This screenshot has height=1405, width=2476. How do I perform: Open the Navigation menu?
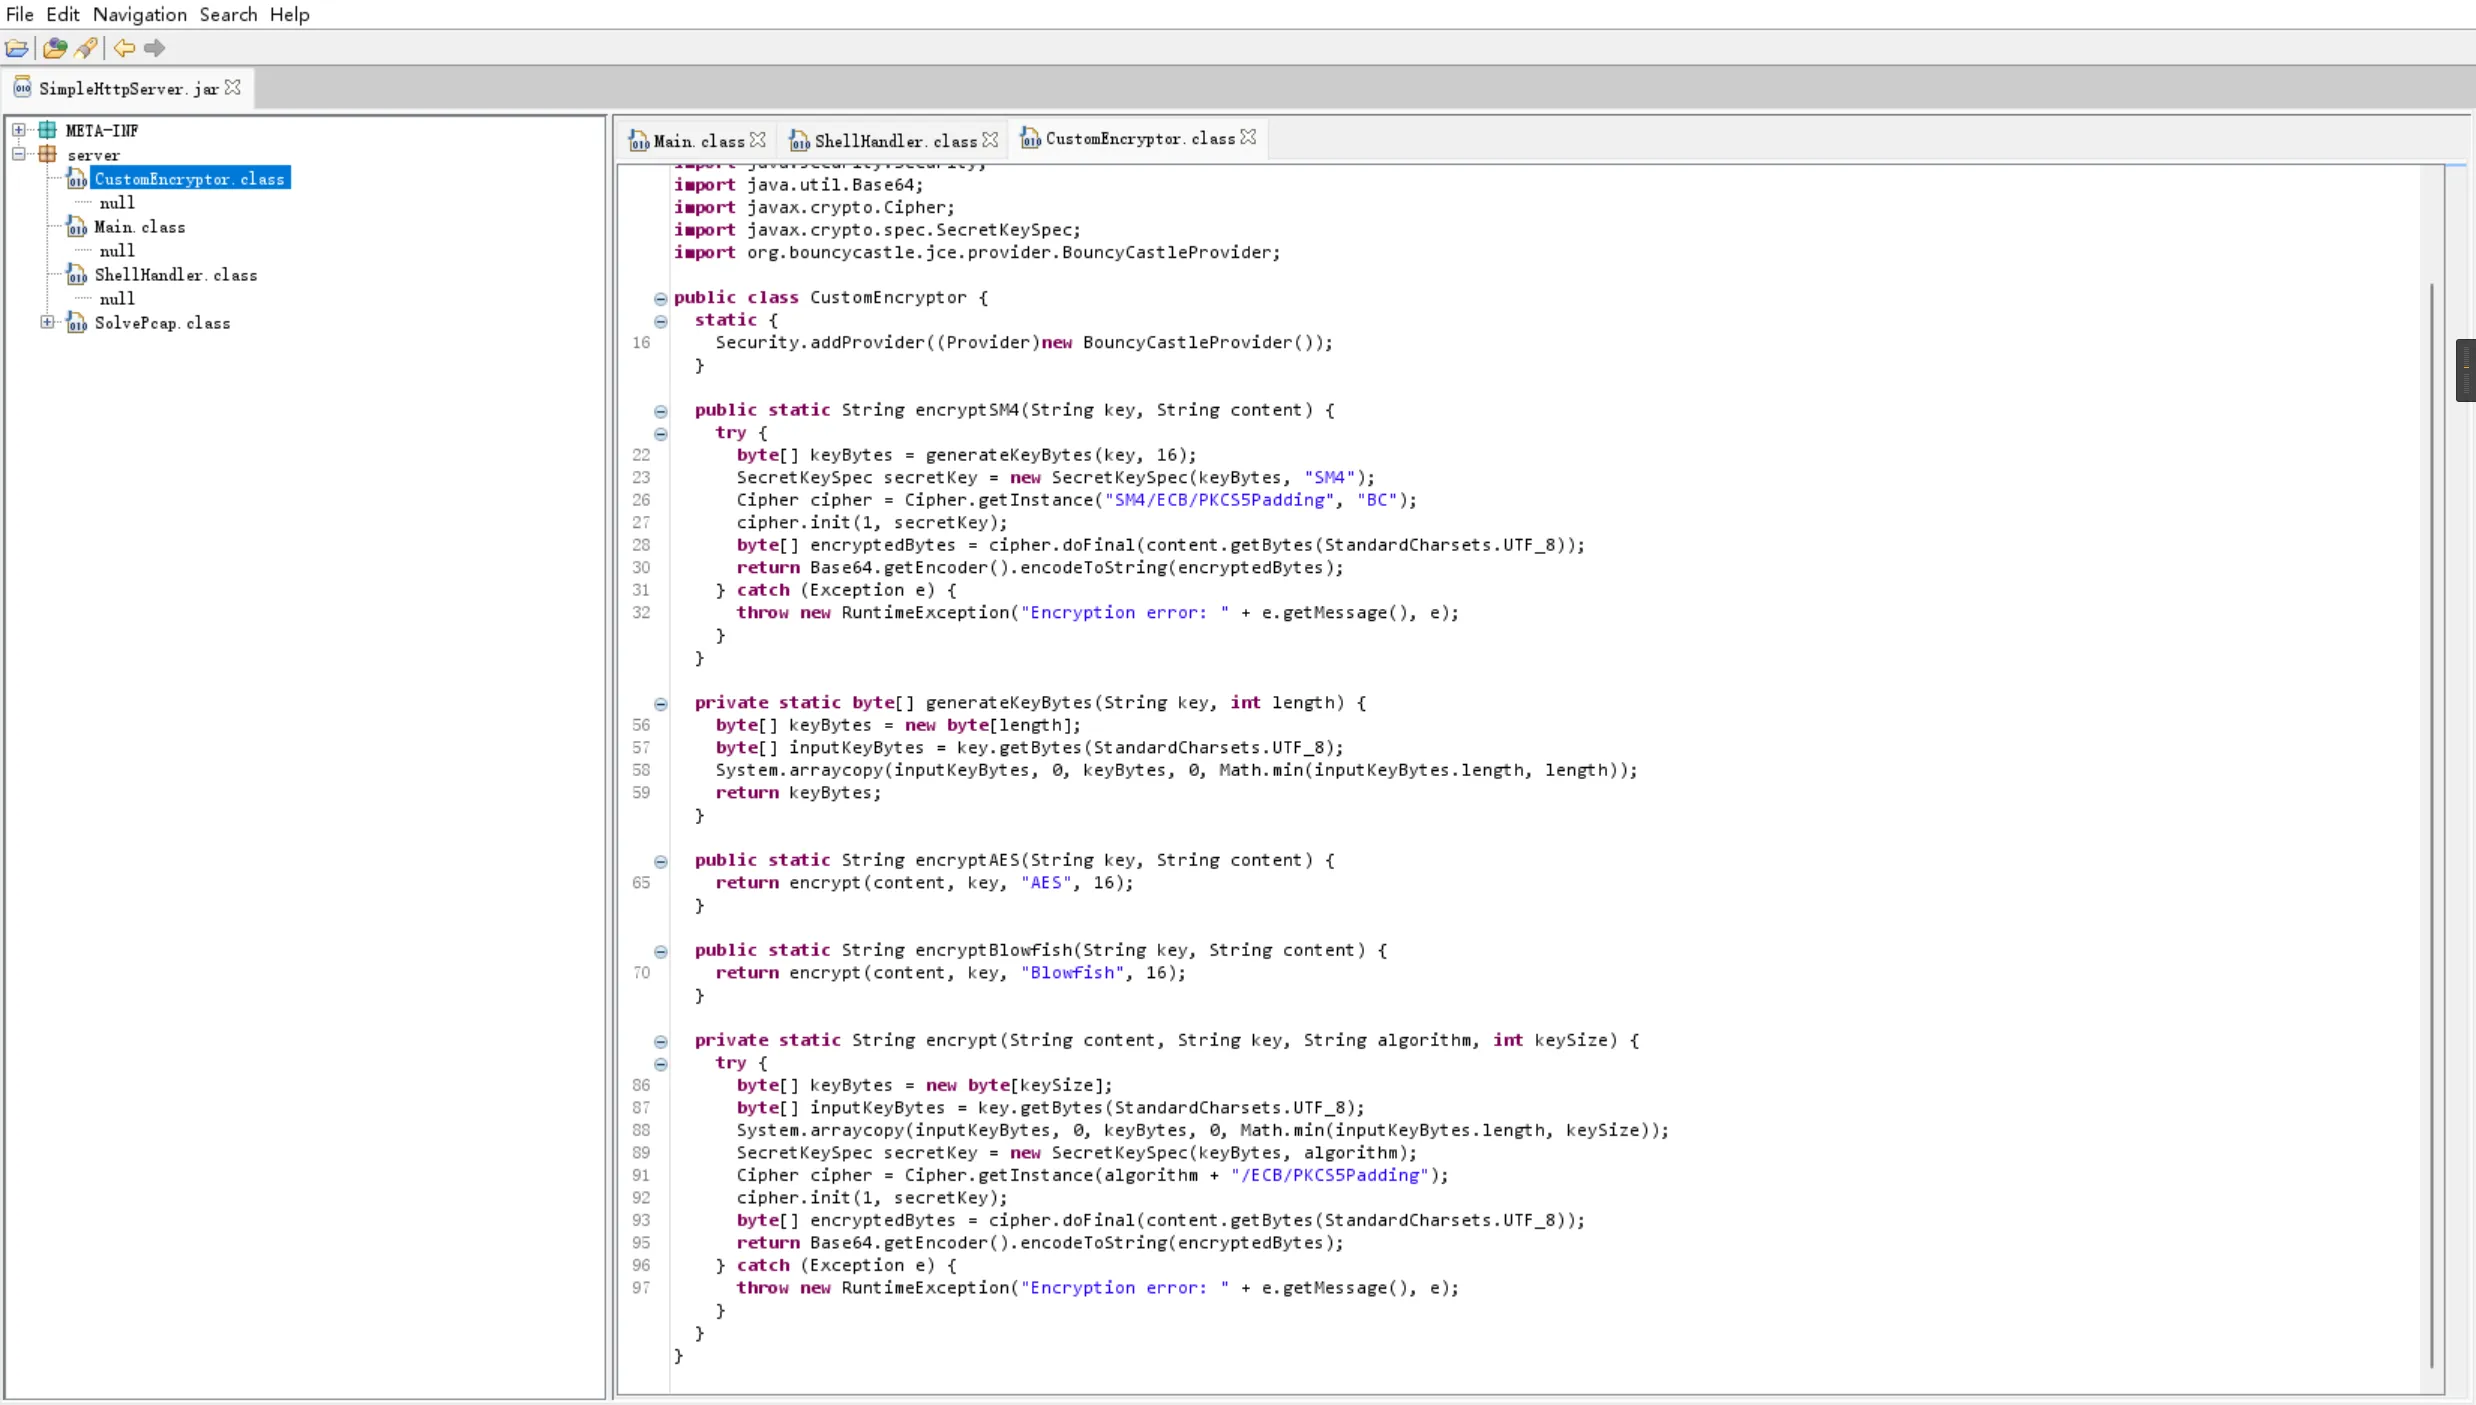coord(139,14)
